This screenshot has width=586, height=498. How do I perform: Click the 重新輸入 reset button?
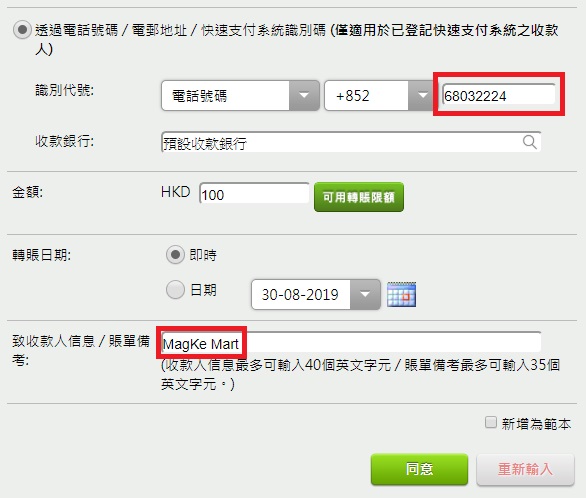[x=525, y=469]
